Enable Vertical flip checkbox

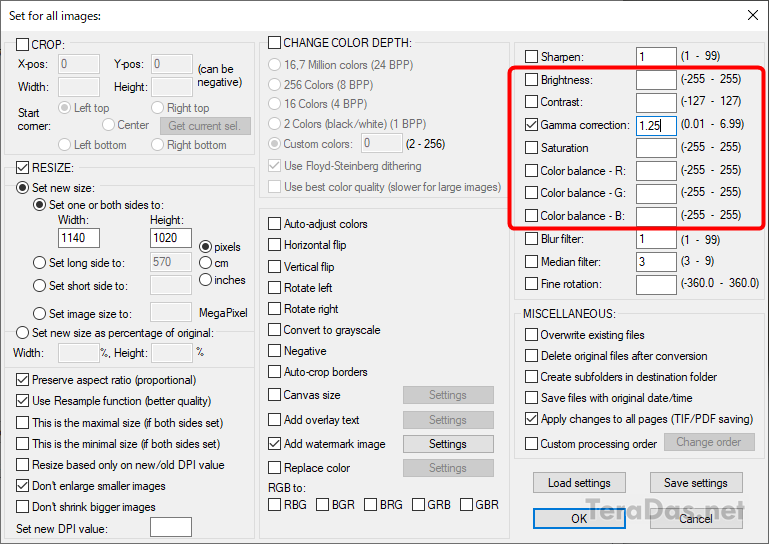coord(274,267)
